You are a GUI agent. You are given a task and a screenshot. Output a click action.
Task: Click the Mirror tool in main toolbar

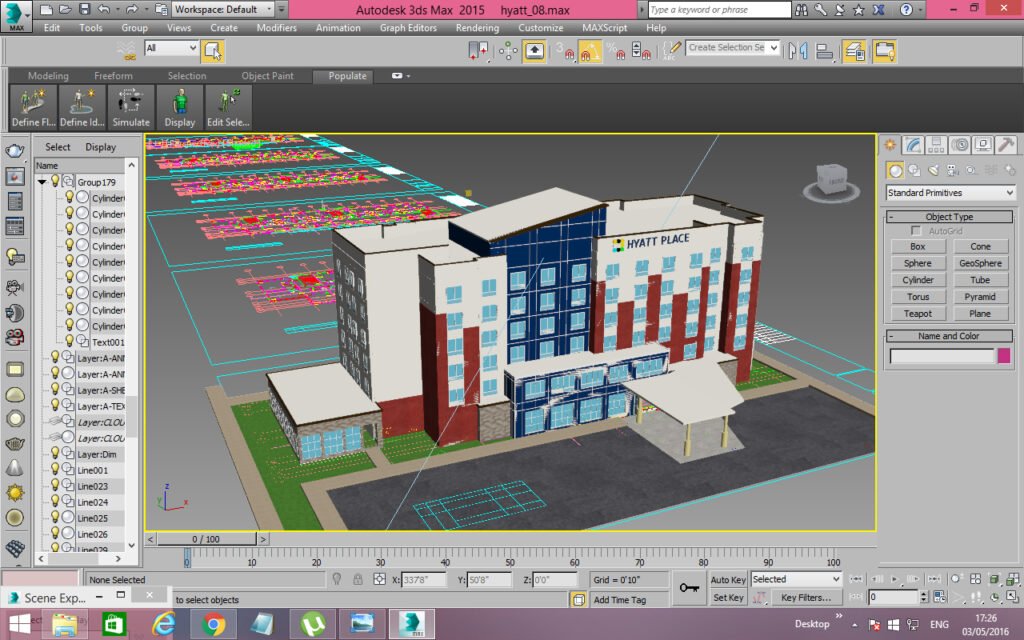[x=798, y=51]
